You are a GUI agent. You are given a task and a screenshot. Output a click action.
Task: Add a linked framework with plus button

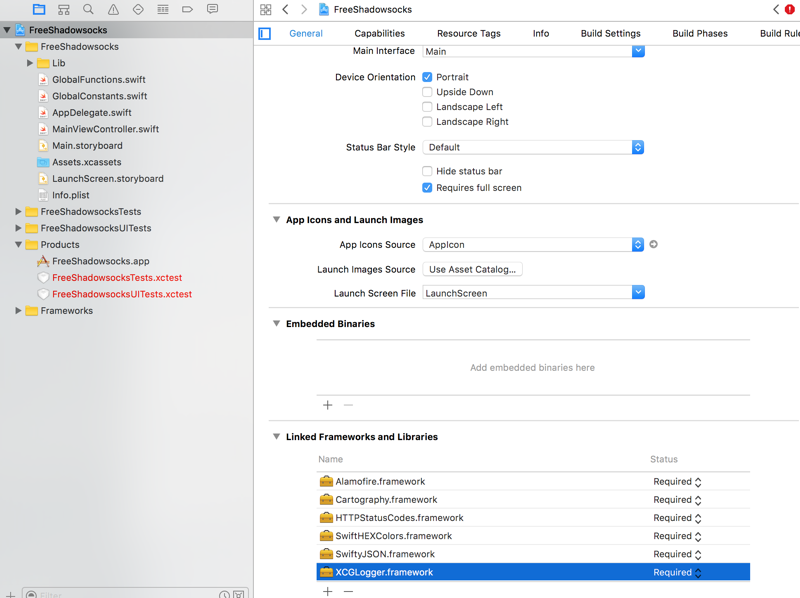click(328, 591)
